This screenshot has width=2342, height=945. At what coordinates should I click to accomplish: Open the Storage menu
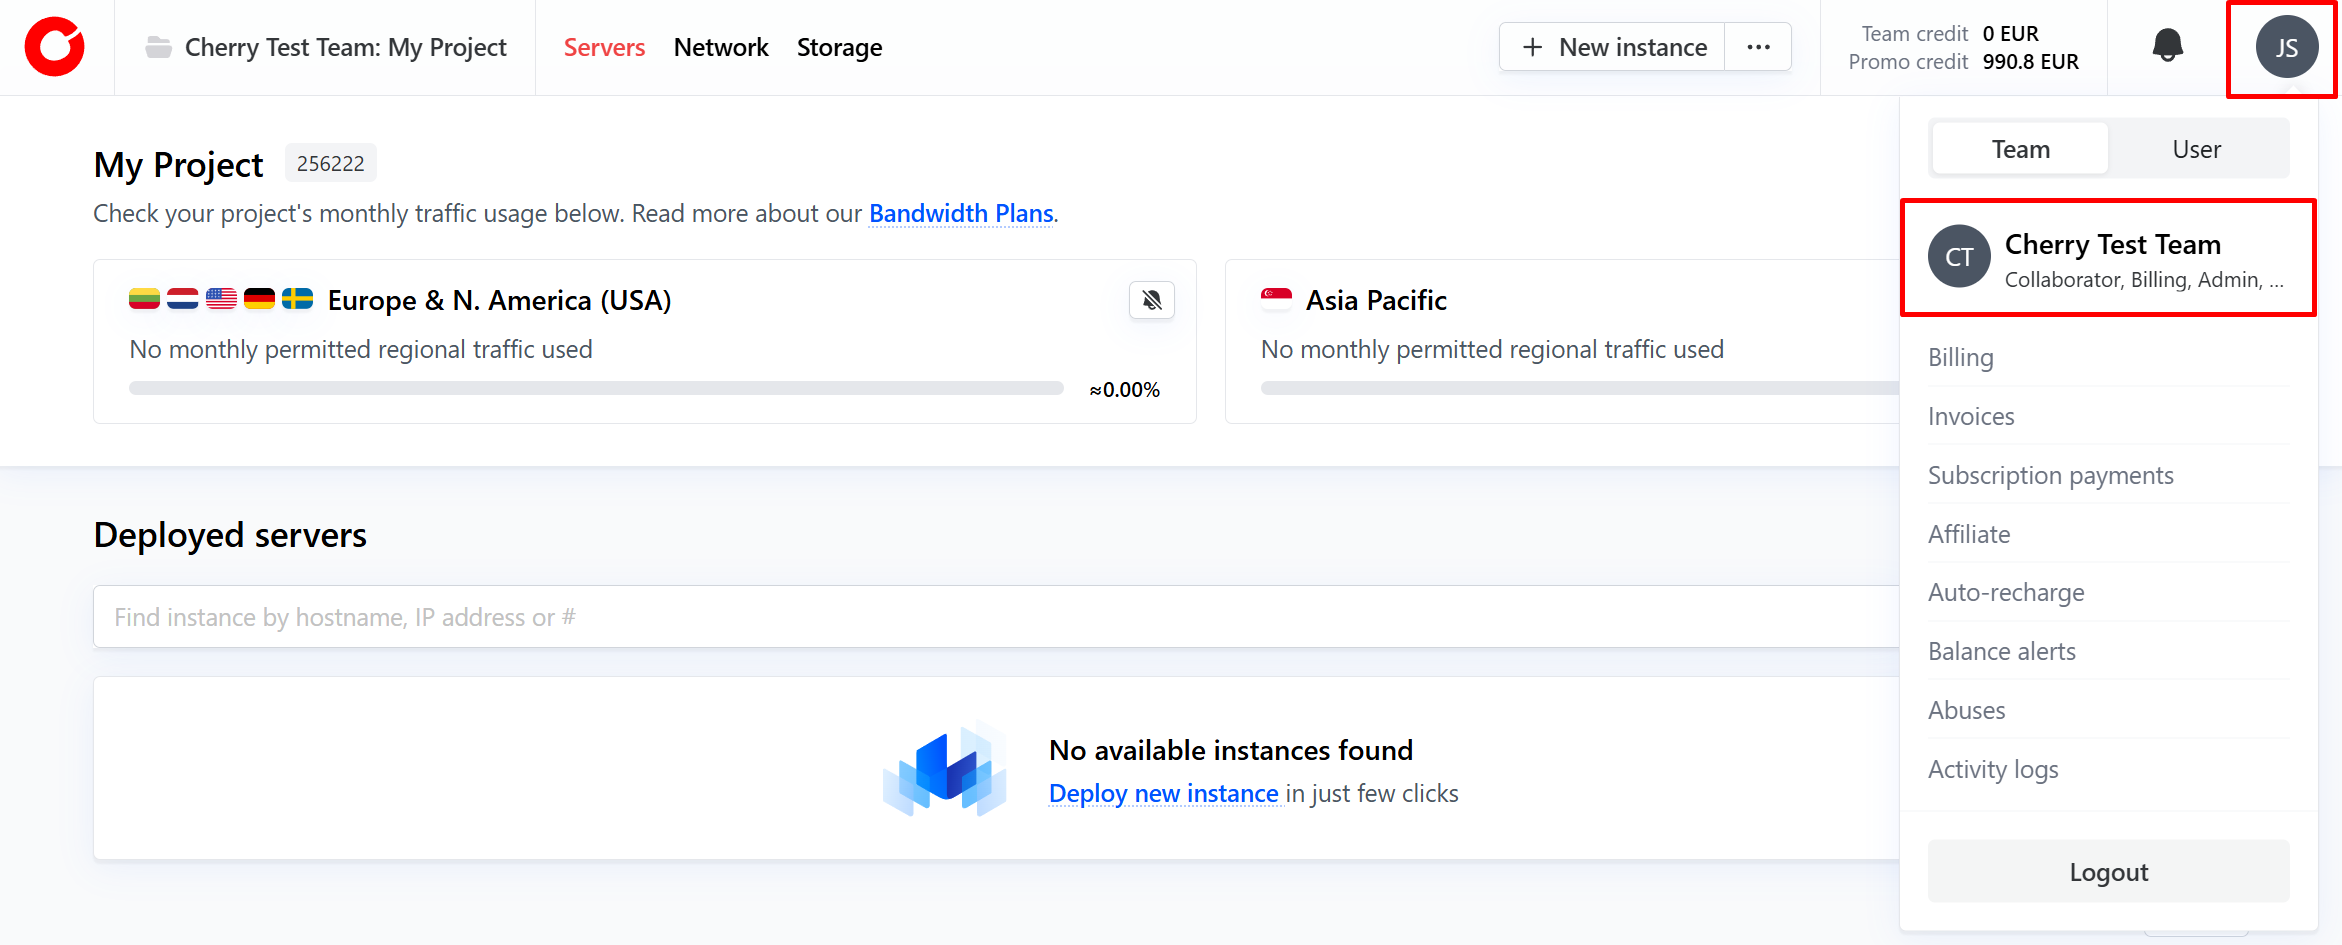pos(839,47)
